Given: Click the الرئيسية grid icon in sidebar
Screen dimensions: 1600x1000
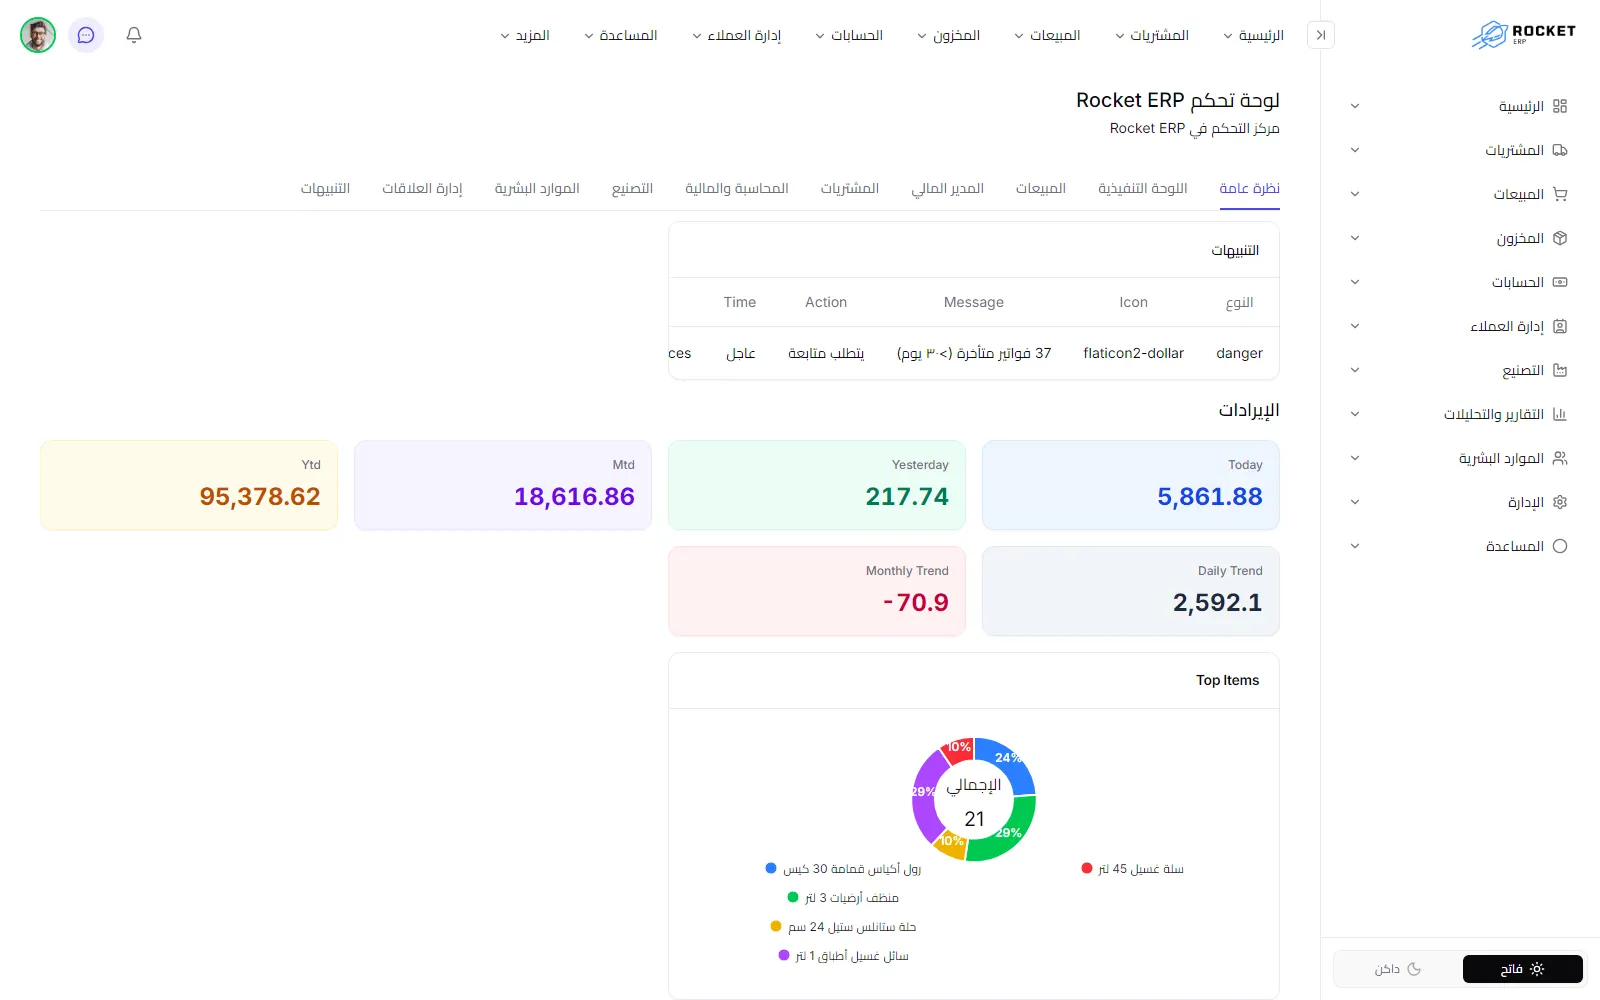Looking at the screenshot, I should tap(1560, 106).
